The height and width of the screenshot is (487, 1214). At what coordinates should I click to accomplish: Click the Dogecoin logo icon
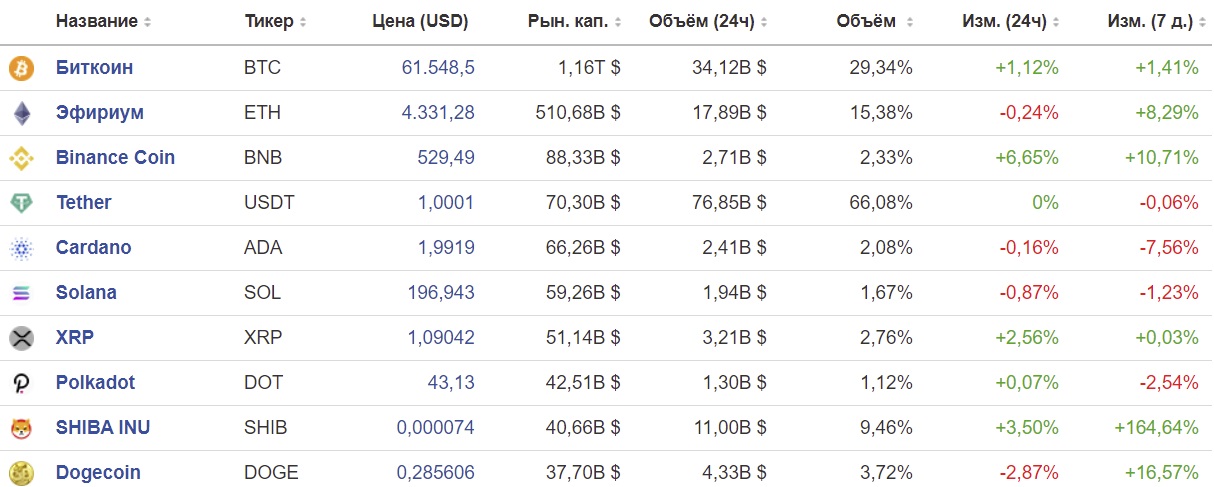pos(21,473)
